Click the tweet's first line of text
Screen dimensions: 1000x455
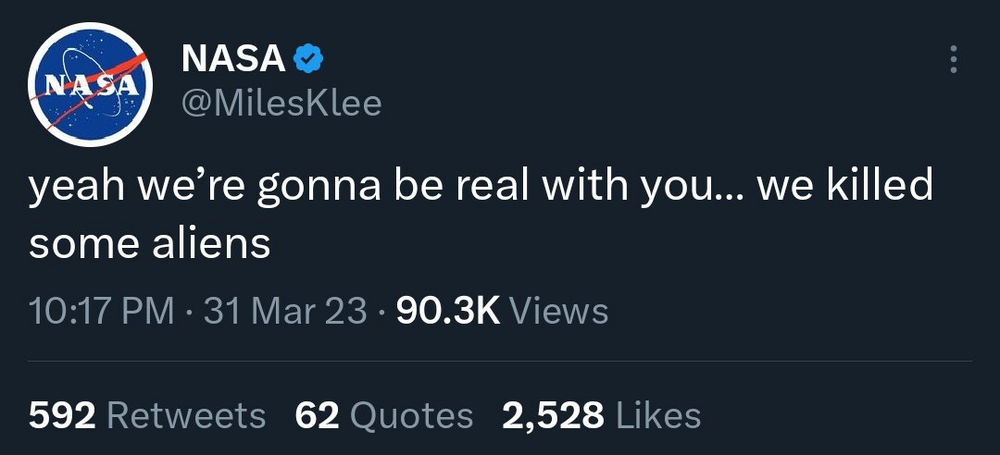tap(480, 189)
